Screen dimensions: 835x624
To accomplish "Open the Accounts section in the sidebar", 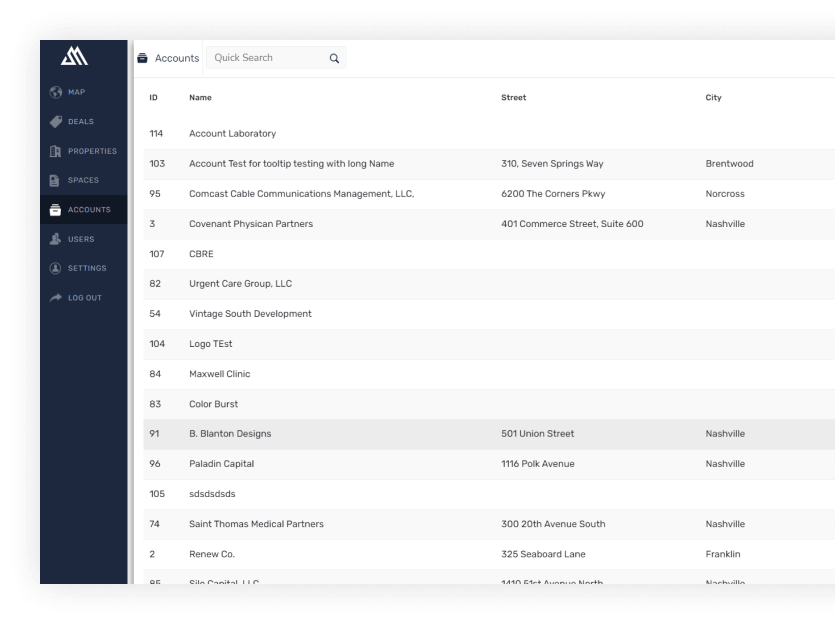I will point(88,210).
